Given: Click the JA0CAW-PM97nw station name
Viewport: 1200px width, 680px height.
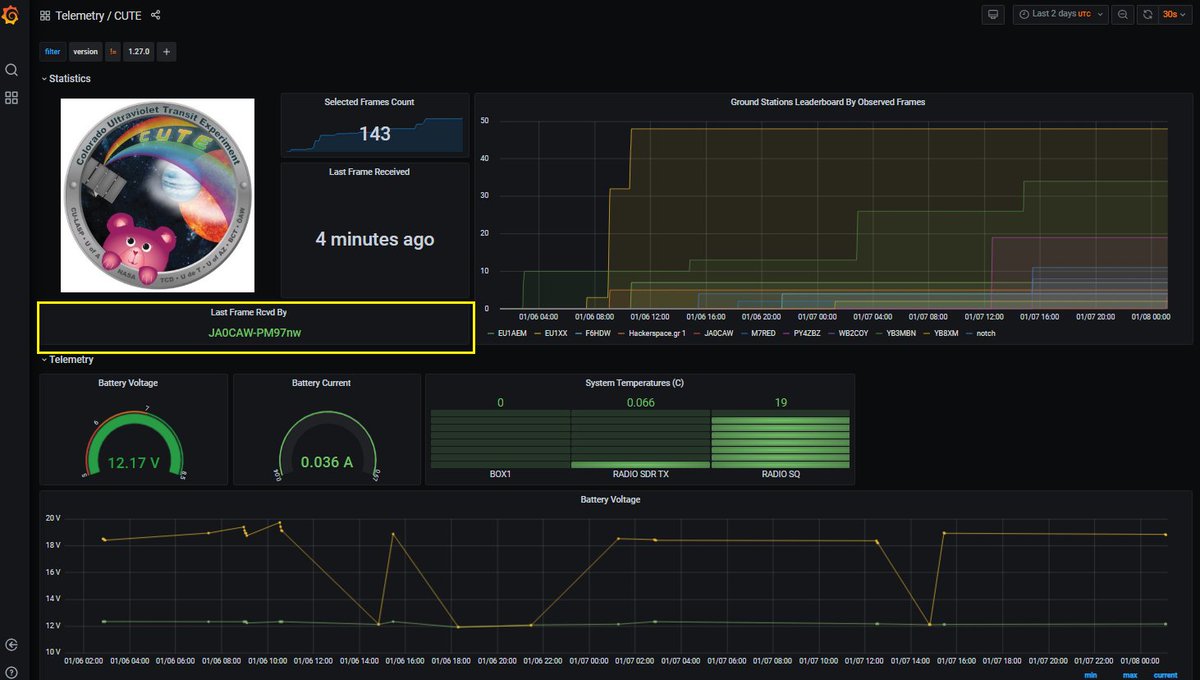Looking at the screenshot, I should [x=255, y=332].
